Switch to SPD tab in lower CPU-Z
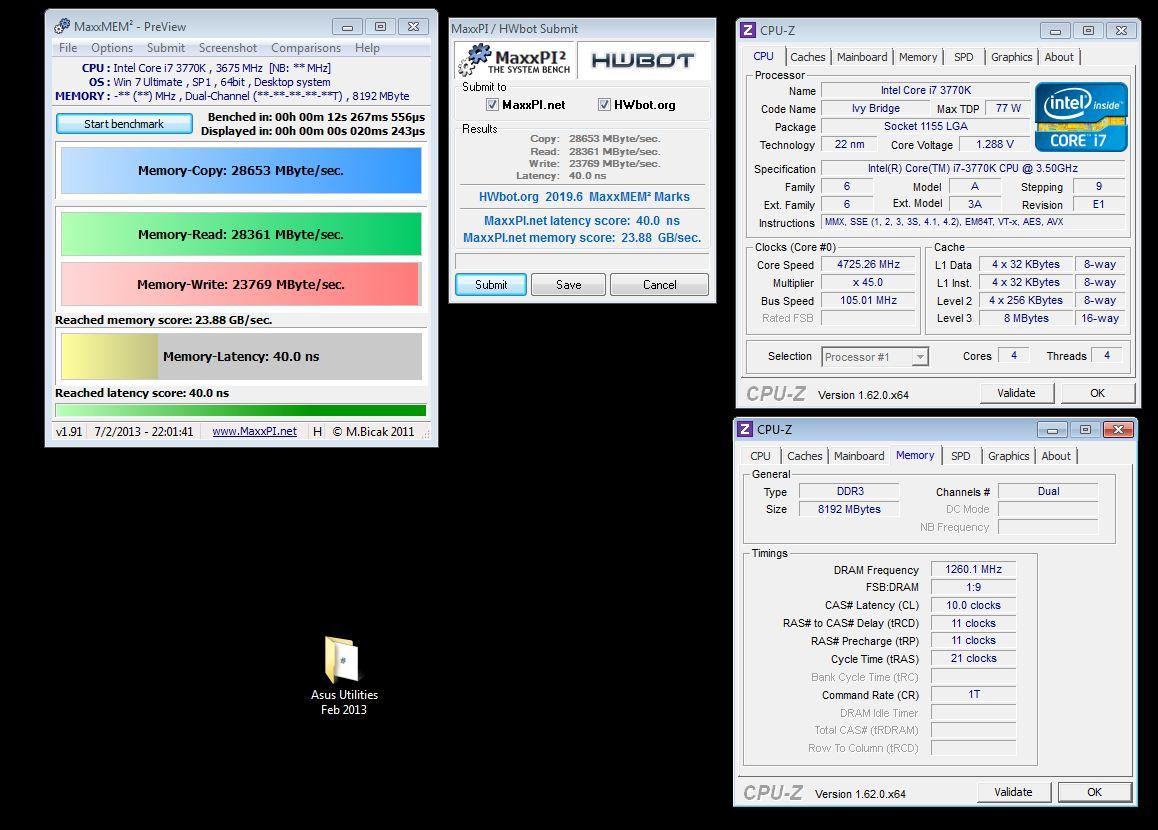Image resolution: width=1158 pixels, height=830 pixels. [960, 456]
